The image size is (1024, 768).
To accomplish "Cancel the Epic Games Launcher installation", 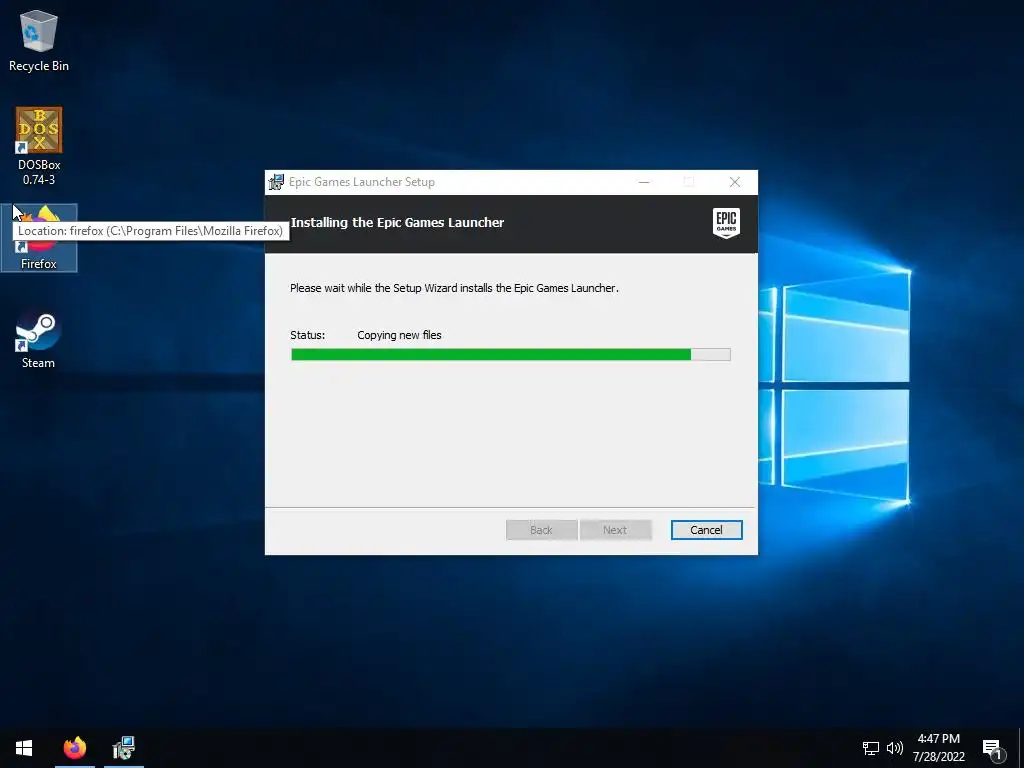I will pos(706,530).
